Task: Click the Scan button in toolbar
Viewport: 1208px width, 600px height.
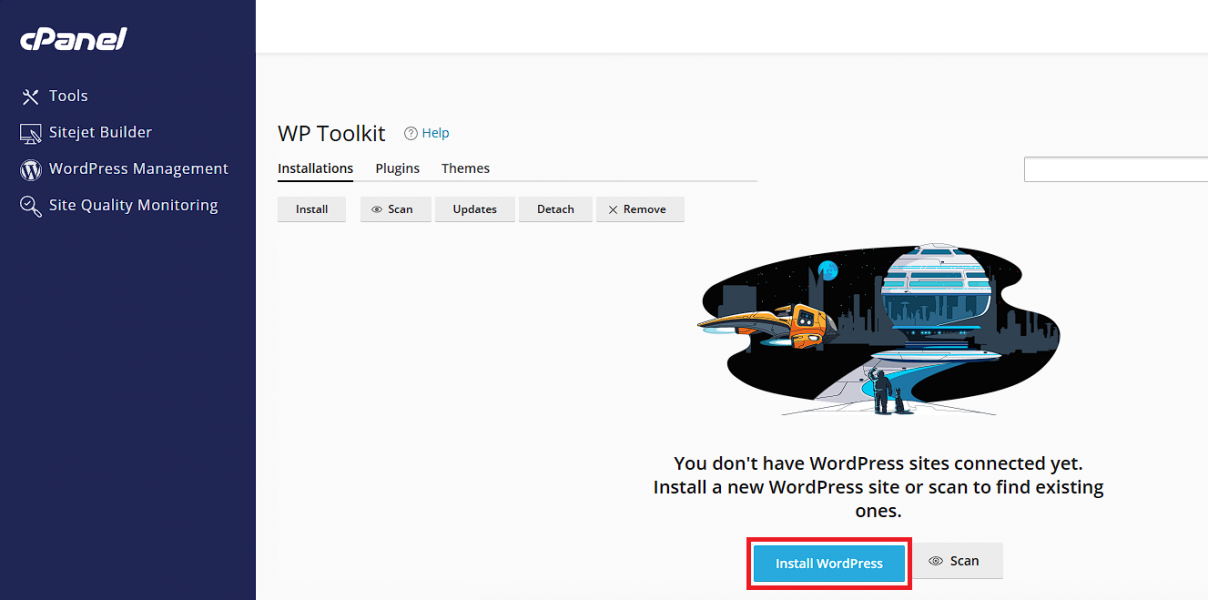Action: (395, 209)
